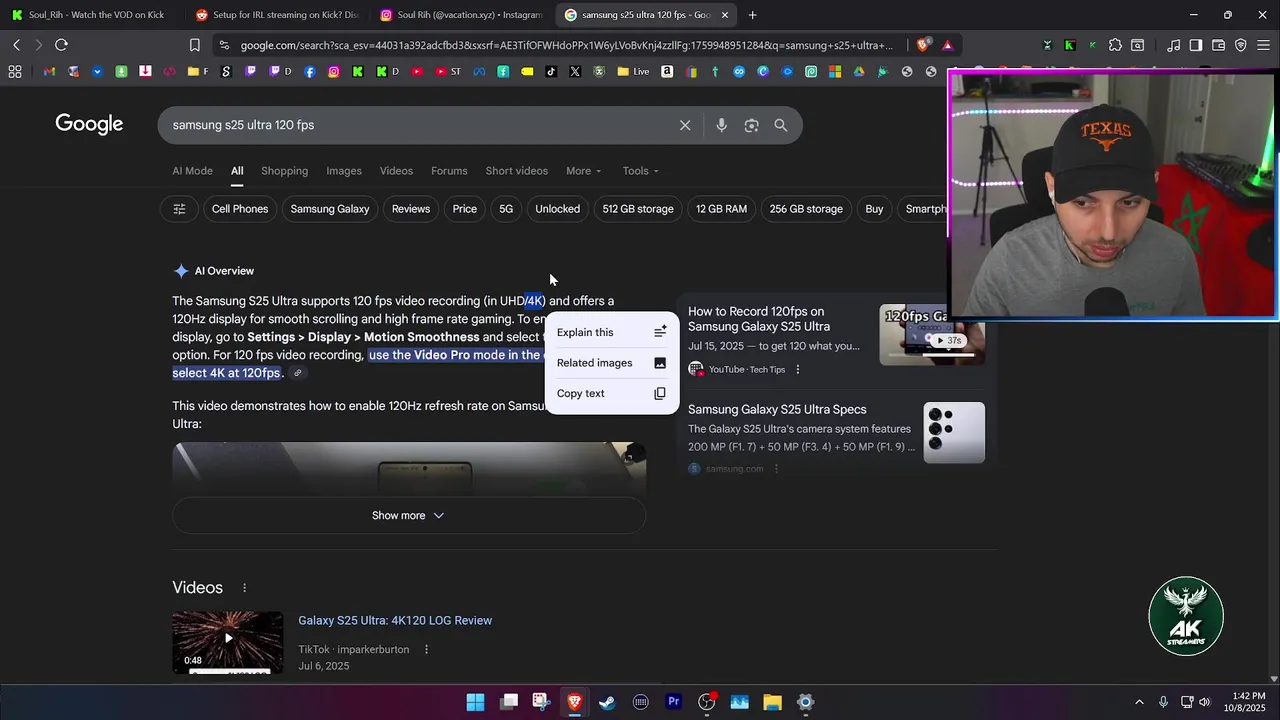Switch to Short videos tab
The image size is (1280, 720).
517,171
